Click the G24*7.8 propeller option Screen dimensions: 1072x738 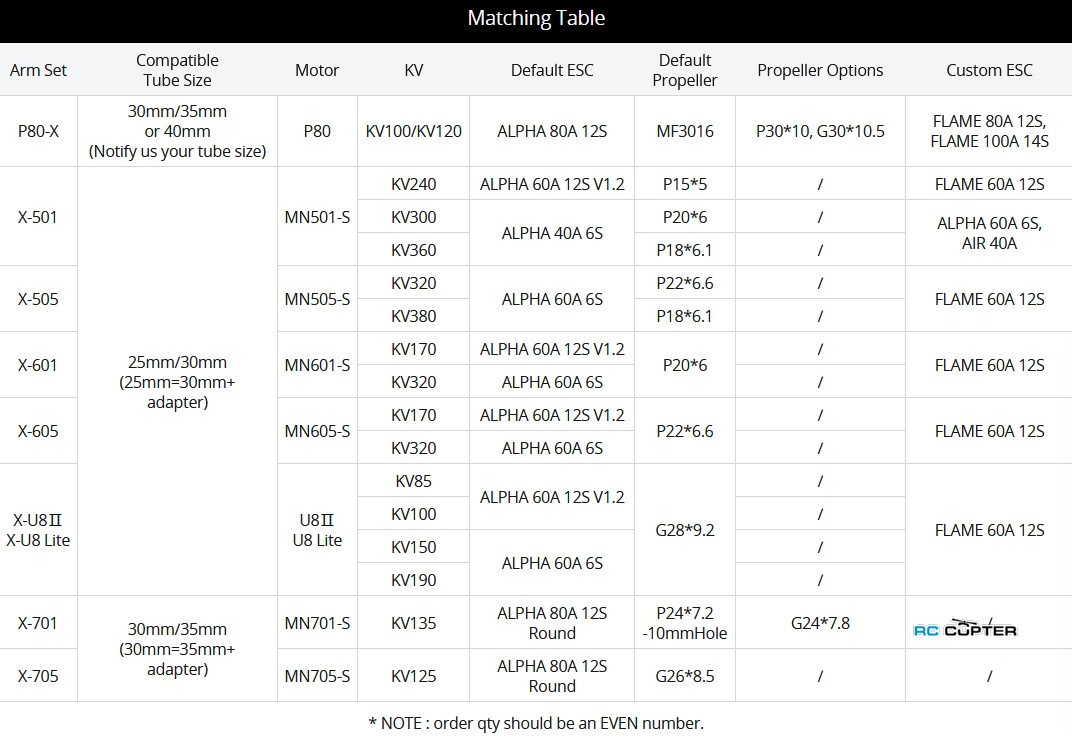820,623
